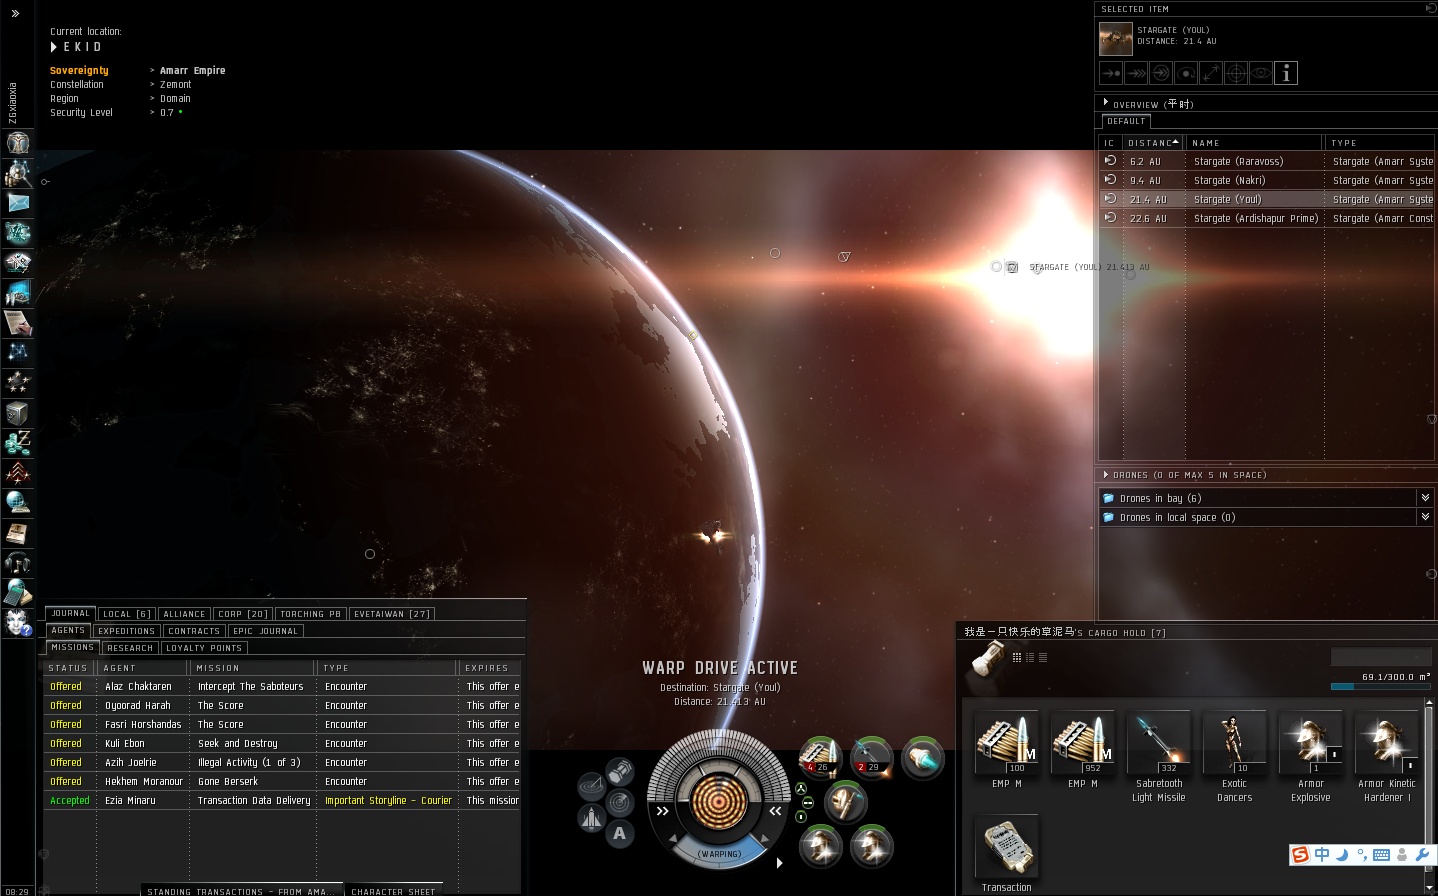Image resolution: width=1438 pixels, height=896 pixels.
Task: Toggle the autocannon module with 26 charges
Action: pos(820,758)
